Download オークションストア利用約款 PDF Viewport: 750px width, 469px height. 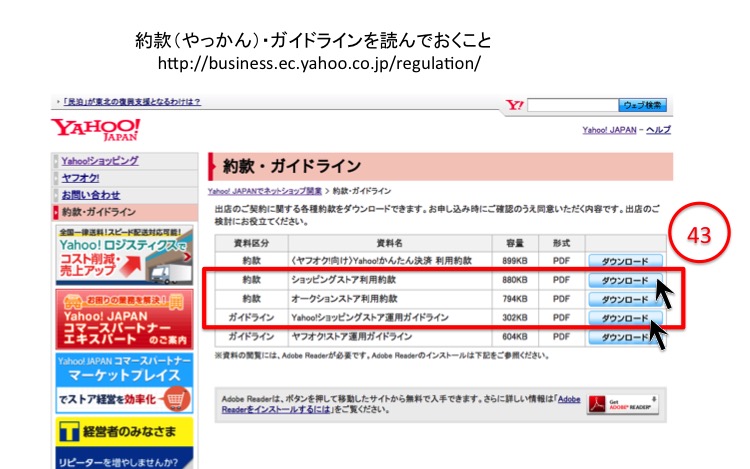pos(625,299)
